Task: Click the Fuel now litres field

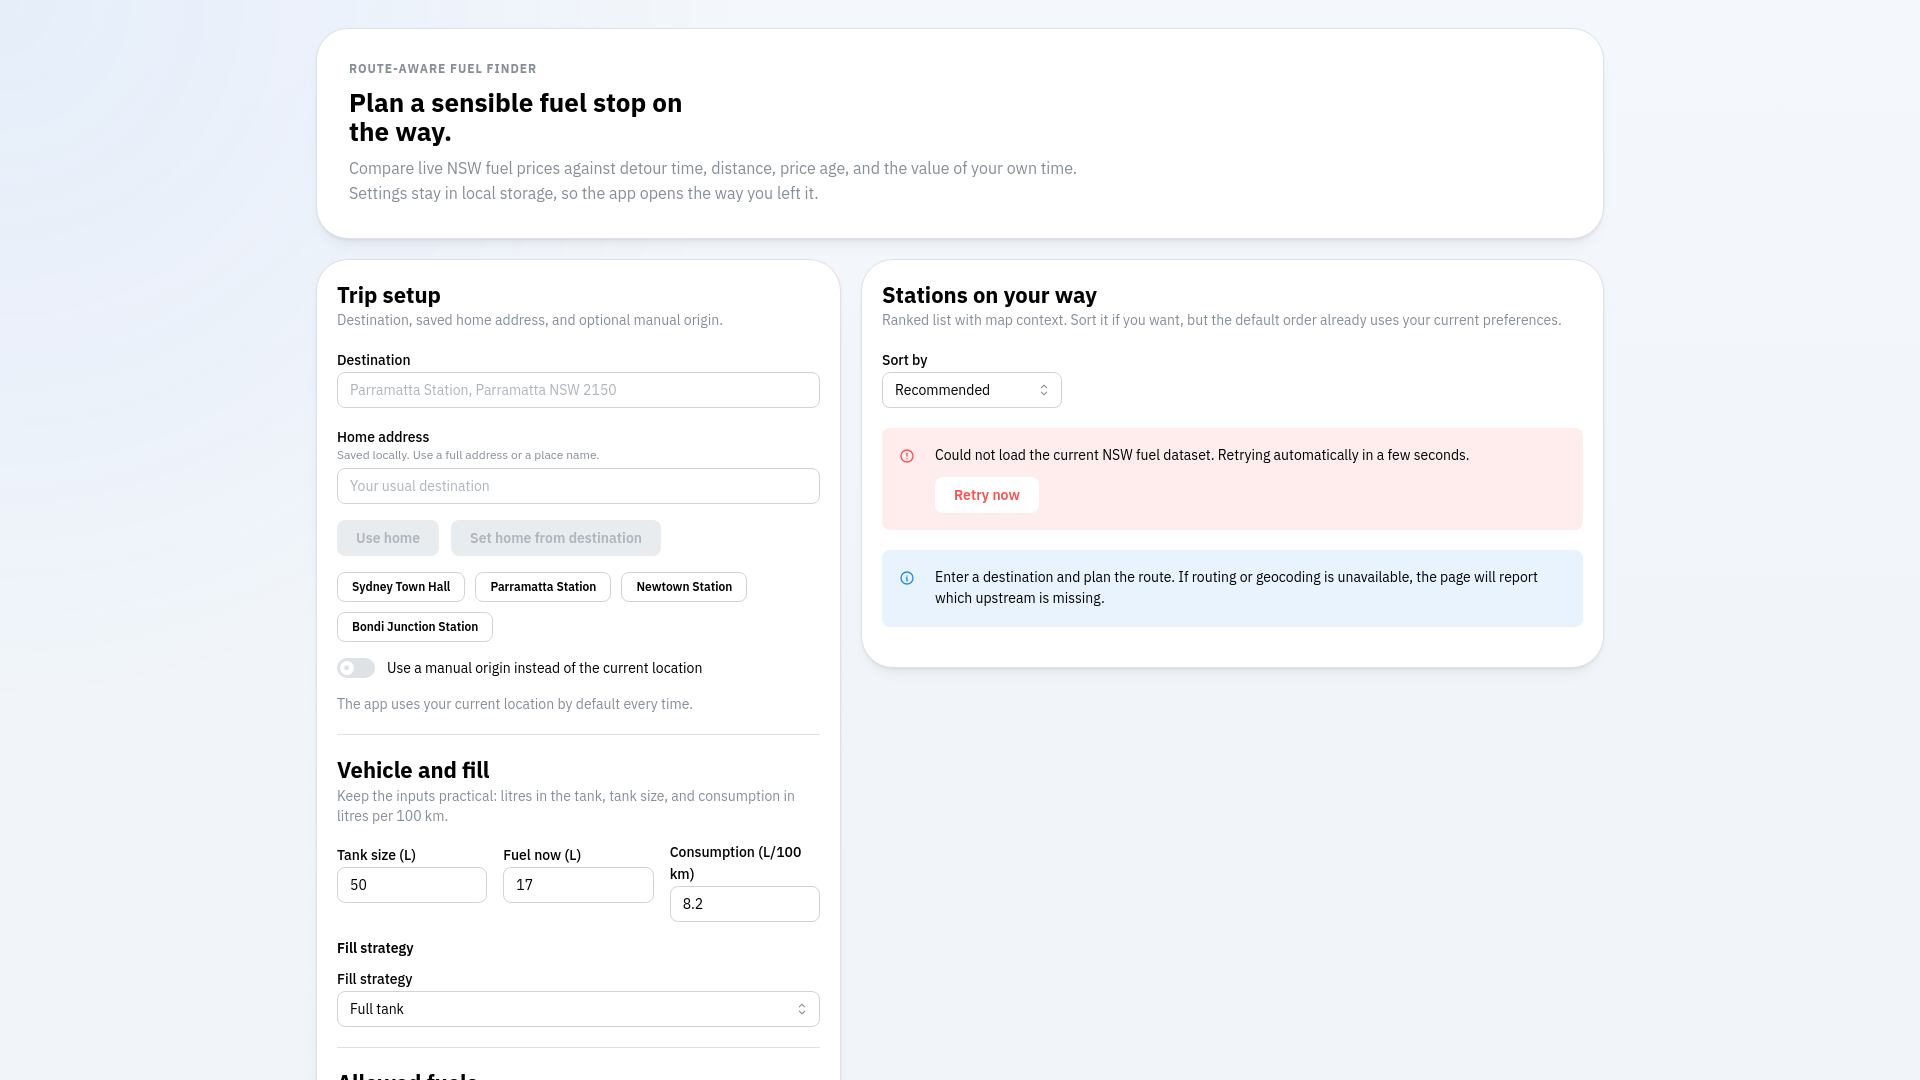Action: point(577,885)
